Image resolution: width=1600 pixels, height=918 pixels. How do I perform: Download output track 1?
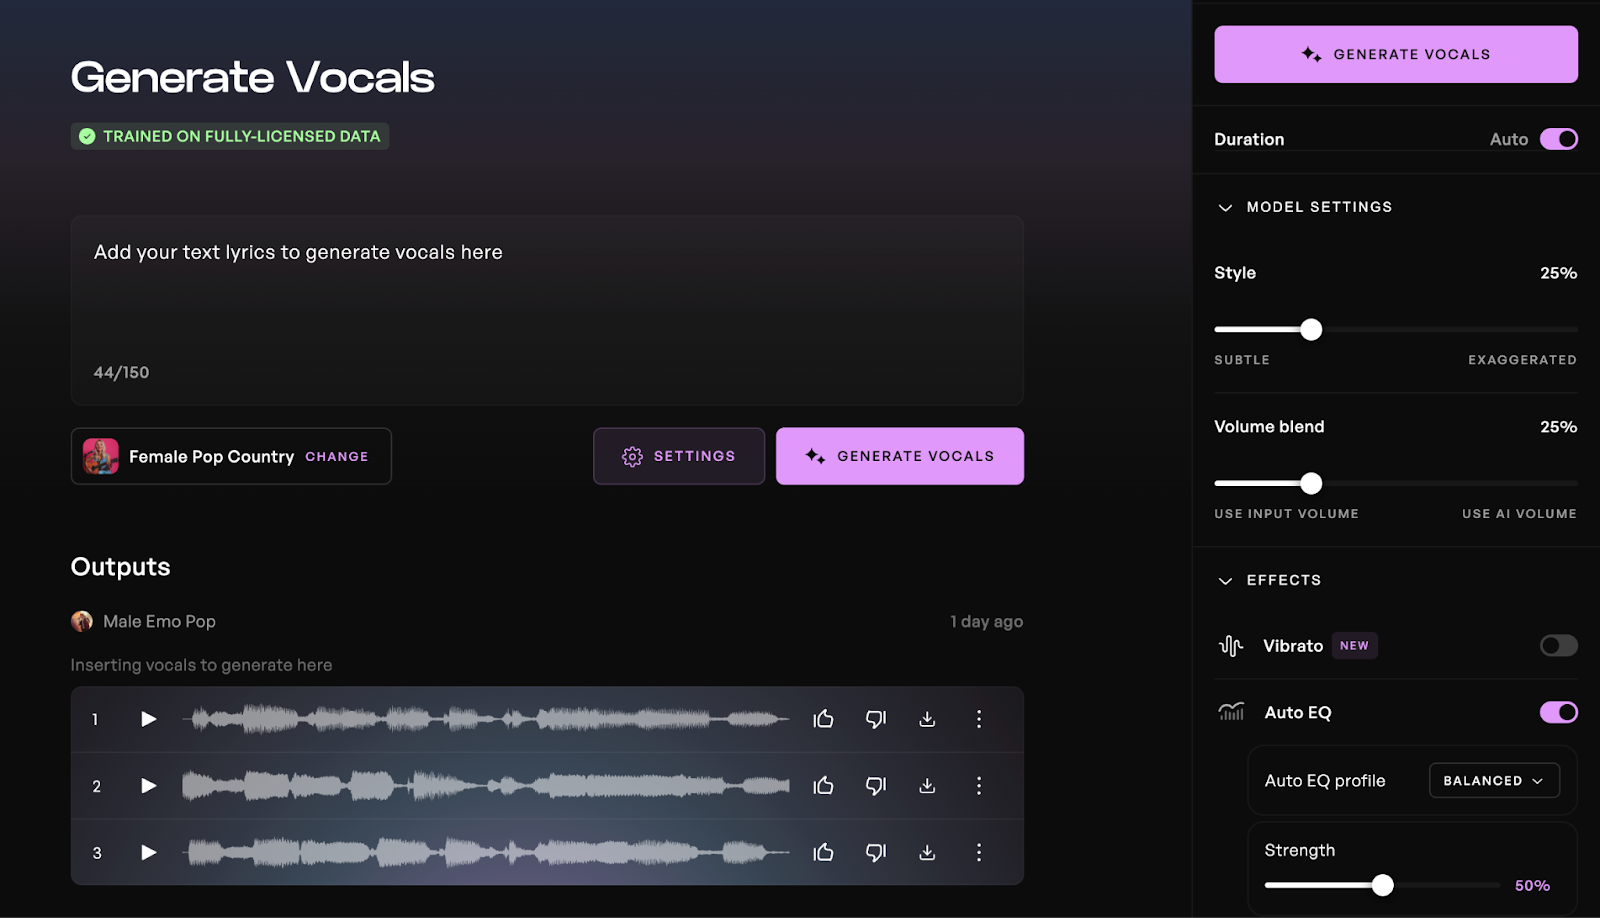point(927,719)
